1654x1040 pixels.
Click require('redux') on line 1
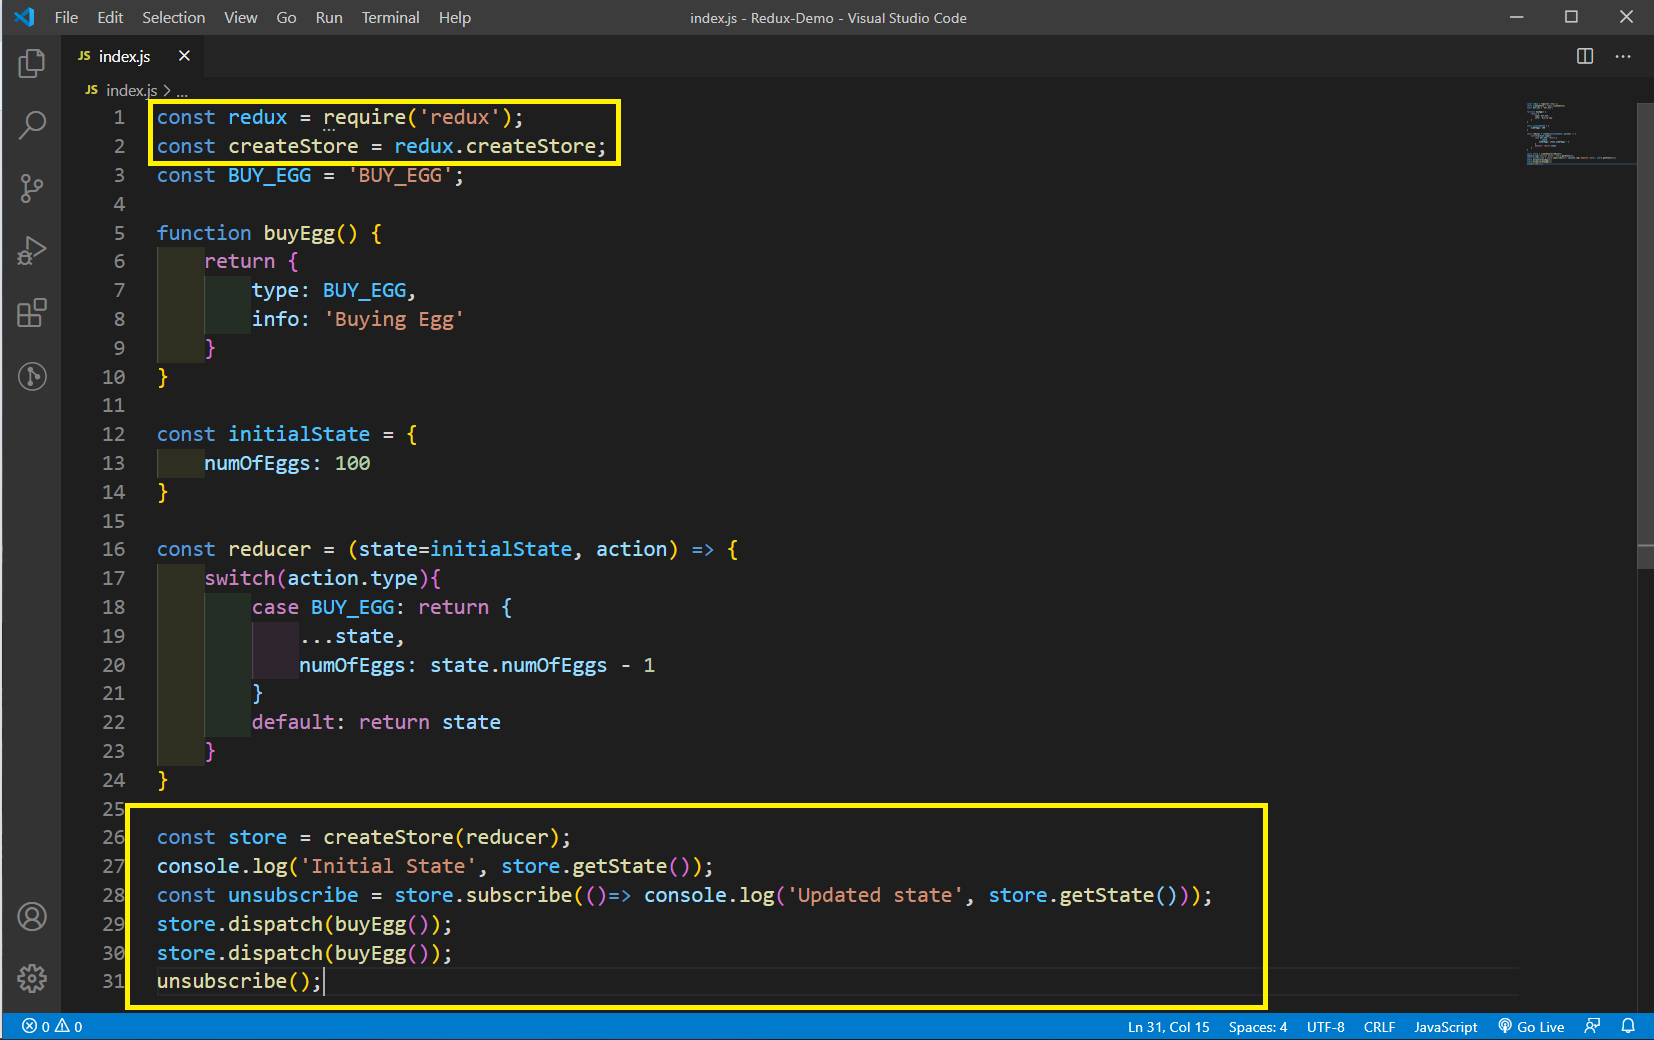tap(417, 117)
